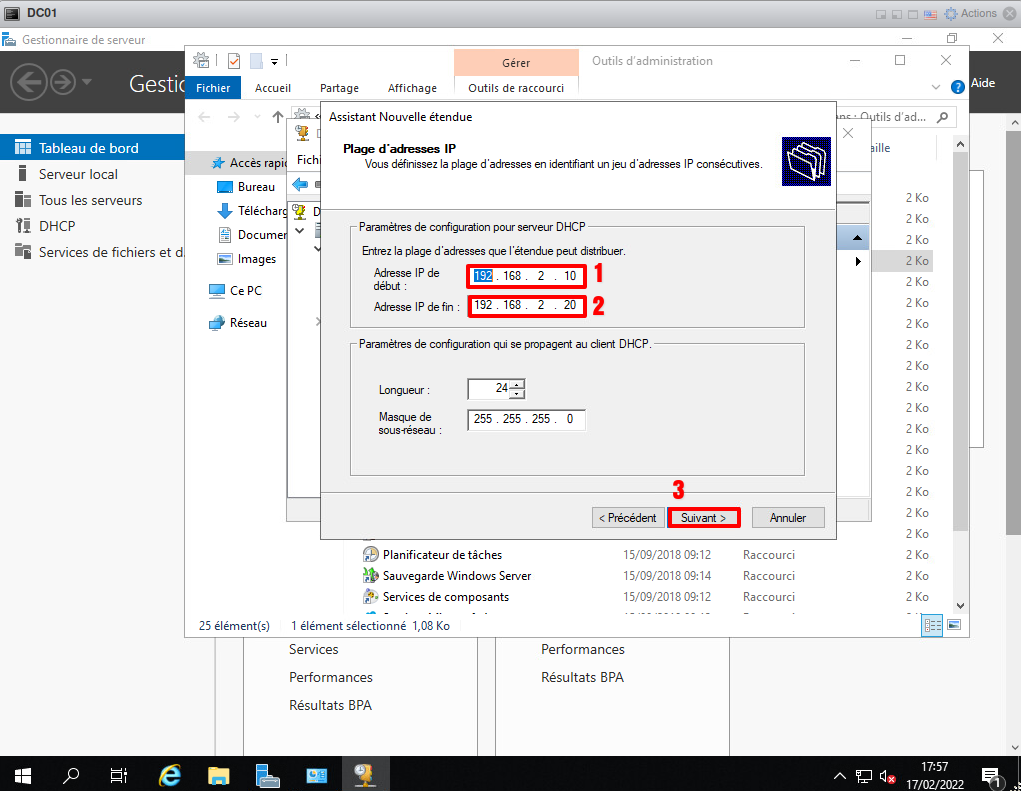
Task: Show hidden system tray icons
Action: [840, 776]
